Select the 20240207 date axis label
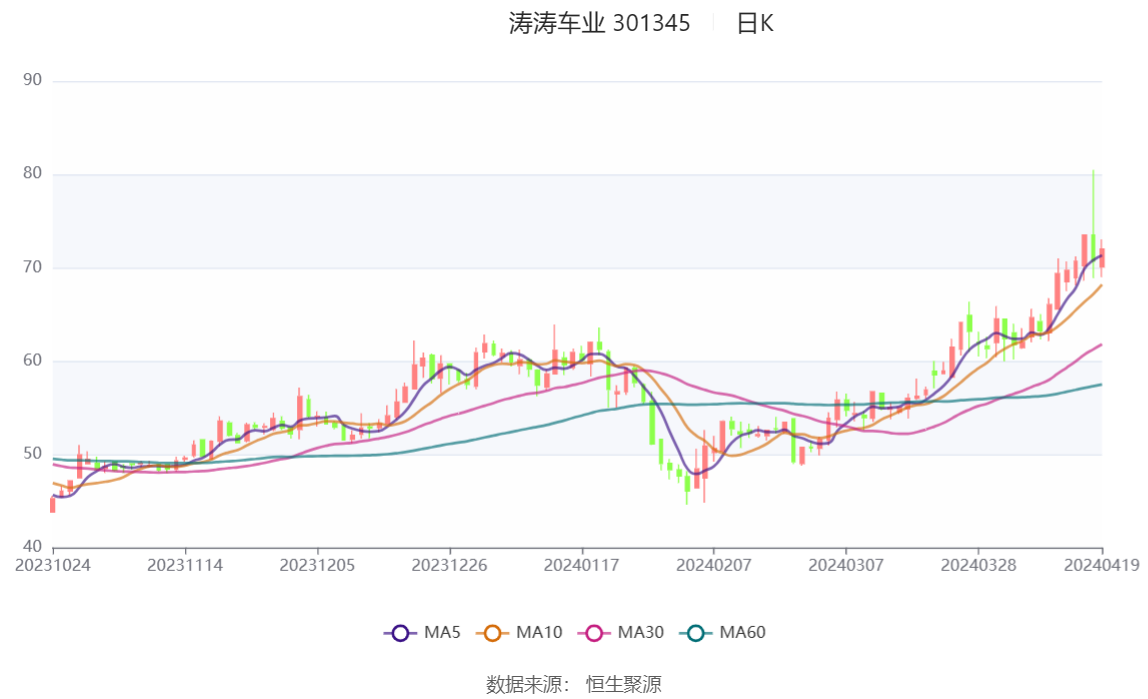1148x699 pixels. coord(714,566)
